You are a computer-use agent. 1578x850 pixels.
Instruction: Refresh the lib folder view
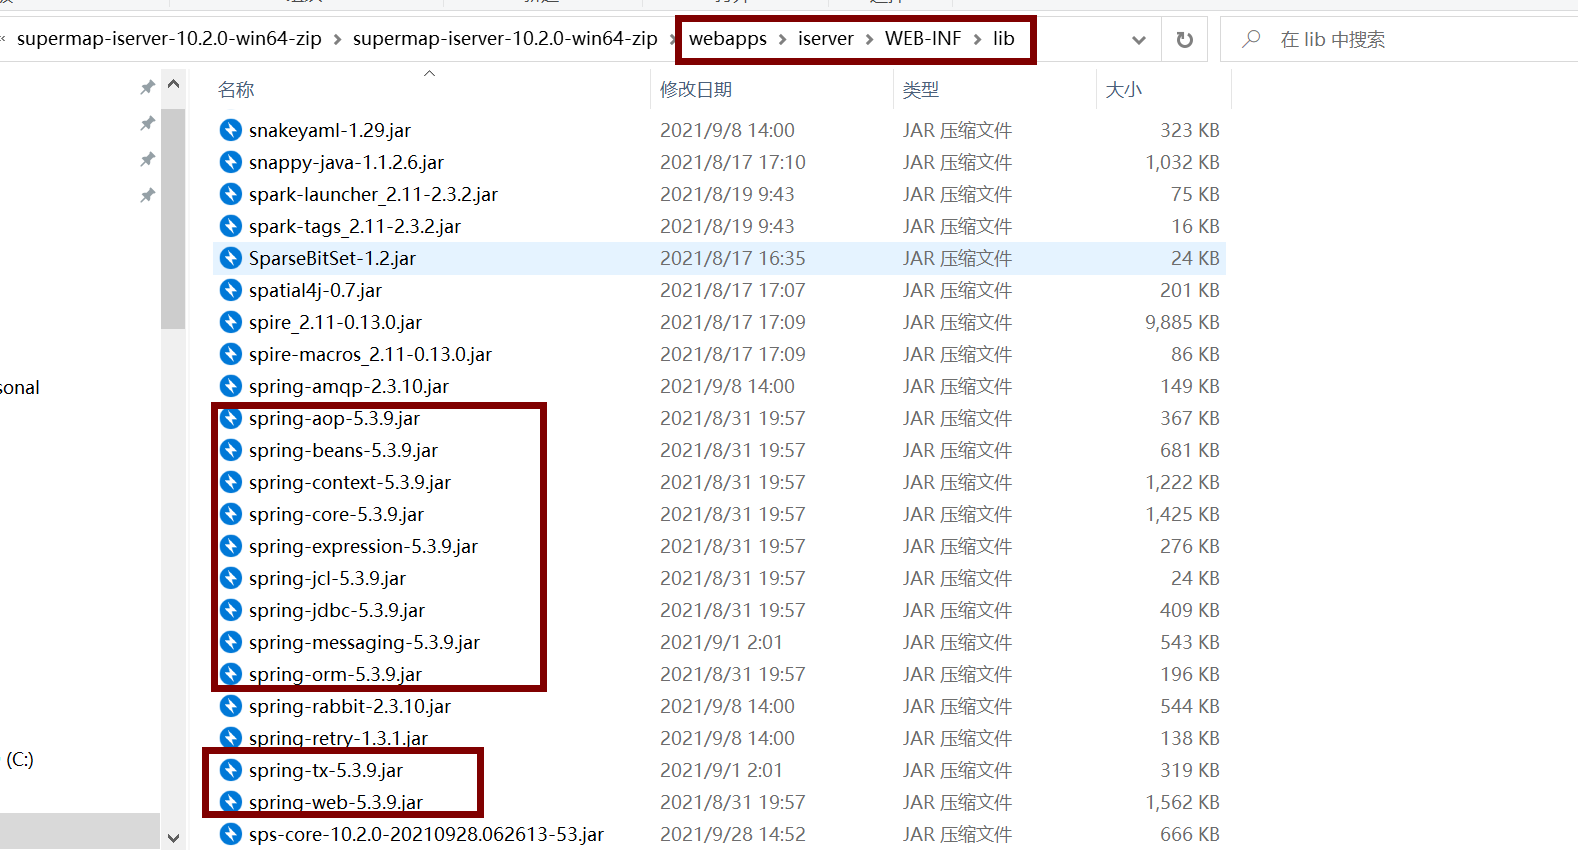click(1185, 39)
